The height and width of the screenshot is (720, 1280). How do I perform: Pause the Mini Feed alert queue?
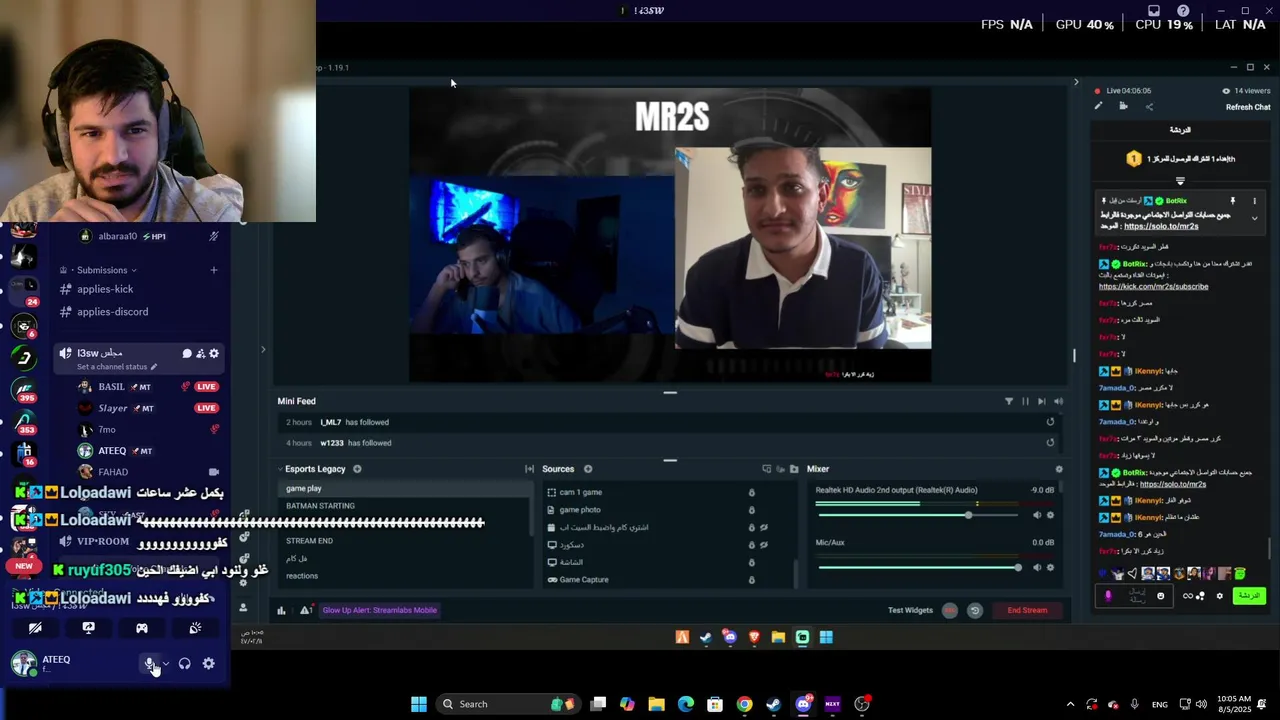pyautogui.click(x=1025, y=401)
